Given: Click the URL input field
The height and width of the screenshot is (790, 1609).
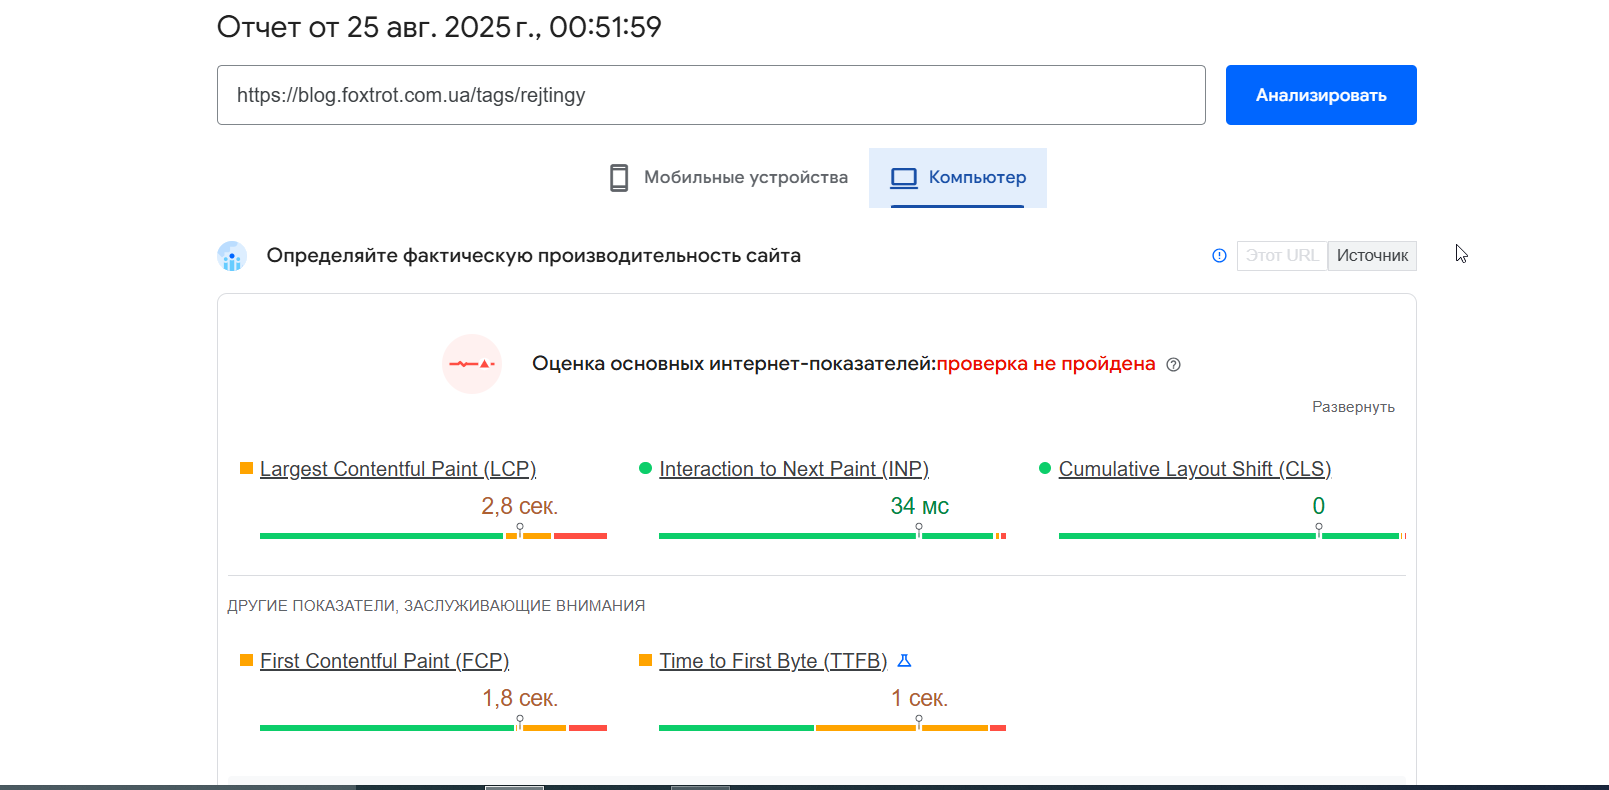Looking at the screenshot, I should click(x=711, y=95).
